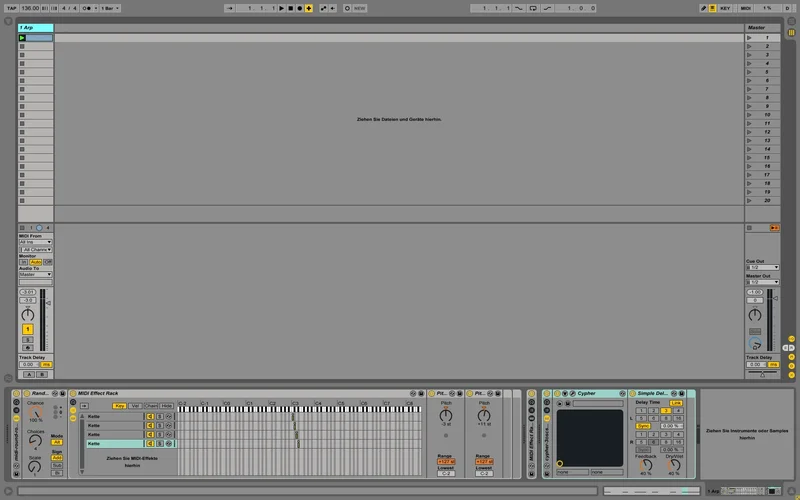Open the All Channels input dropdown
The image size is (800, 500).
36,249
